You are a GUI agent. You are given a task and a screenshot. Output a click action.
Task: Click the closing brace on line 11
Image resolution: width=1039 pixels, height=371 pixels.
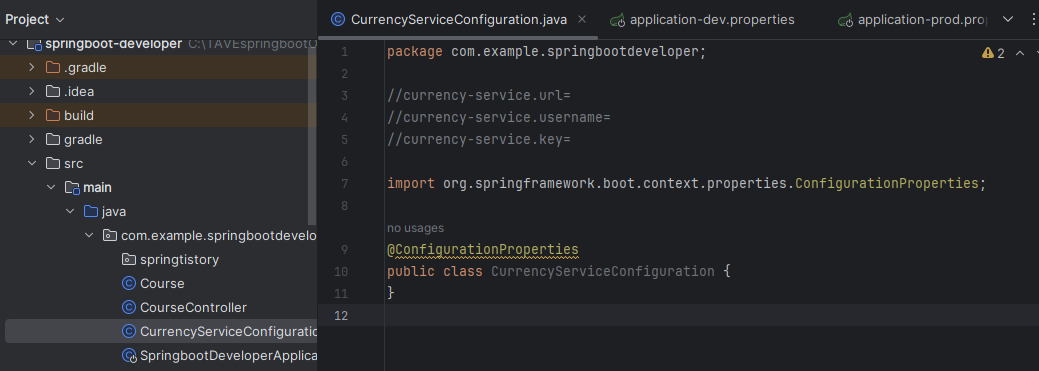[391, 293]
